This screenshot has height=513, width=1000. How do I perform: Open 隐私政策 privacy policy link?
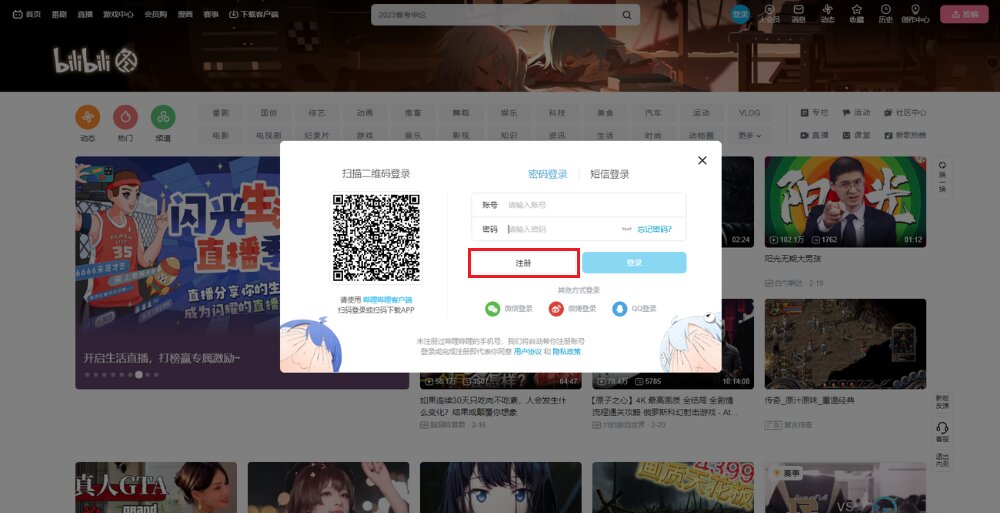click(566, 352)
